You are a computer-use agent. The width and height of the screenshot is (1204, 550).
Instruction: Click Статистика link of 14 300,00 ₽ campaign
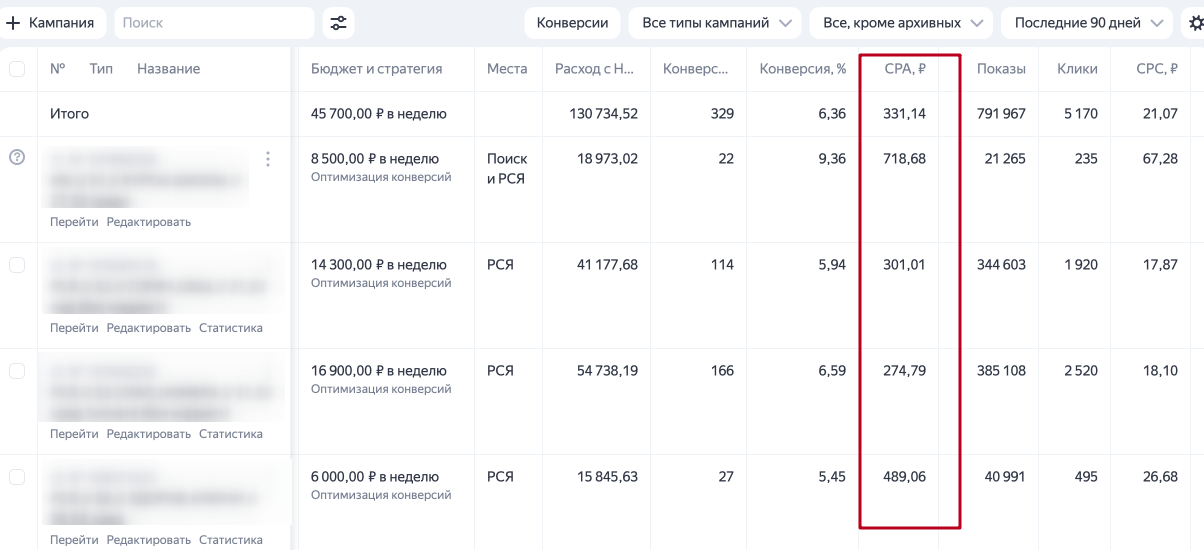(231, 328)
